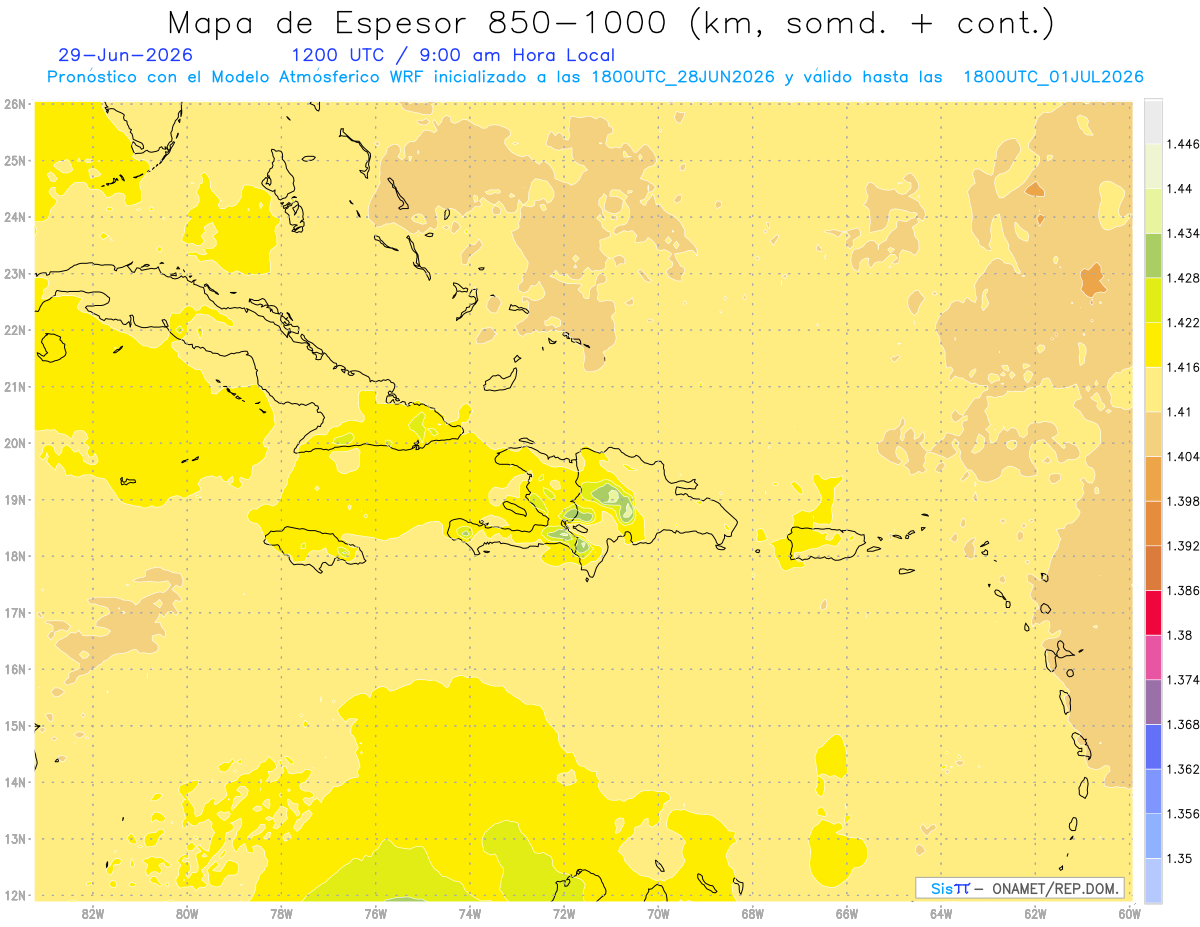The image size is (1200, 927).
Task: Click the 70W longitude axis label
Action: 658,913
